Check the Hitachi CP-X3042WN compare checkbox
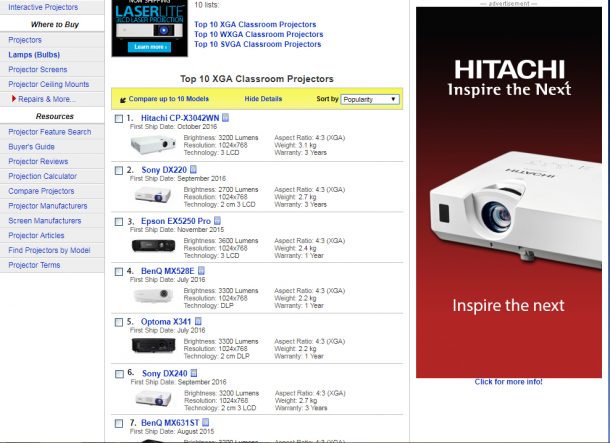This screenshot has height=443, width=610. click(x=120, y=119)
